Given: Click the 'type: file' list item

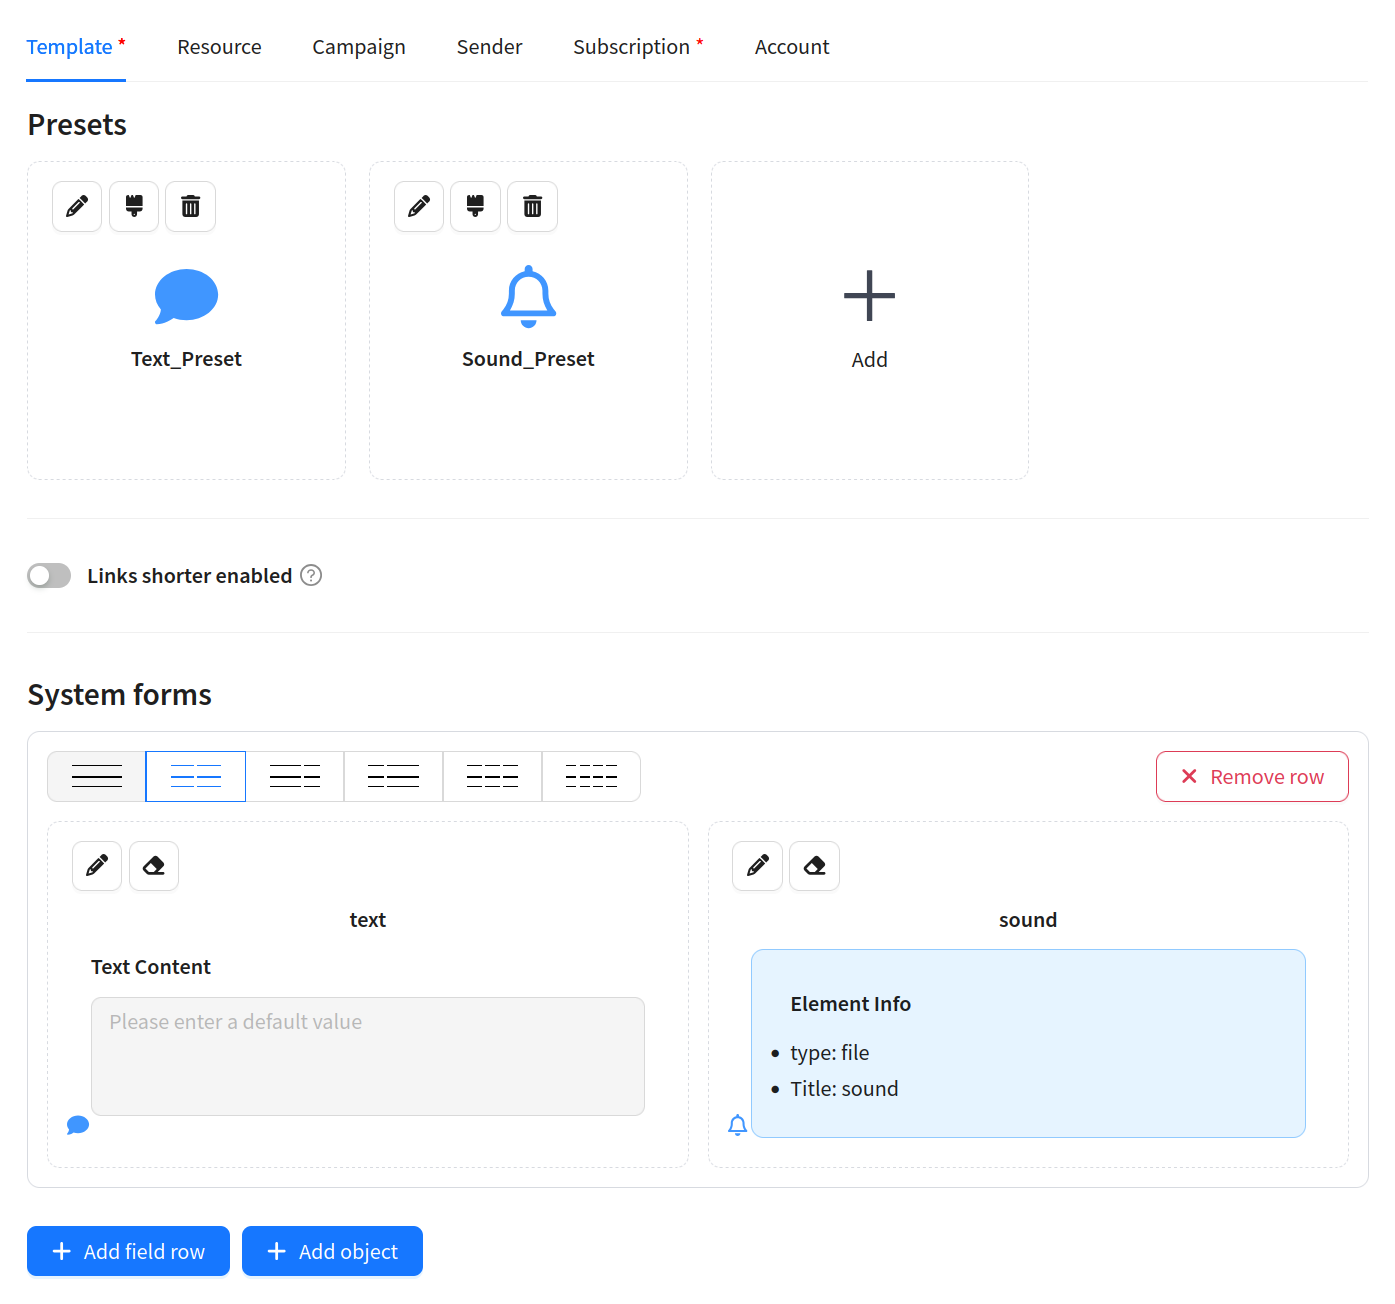Looking at the screenshot, I should (x=829, y=1053).
